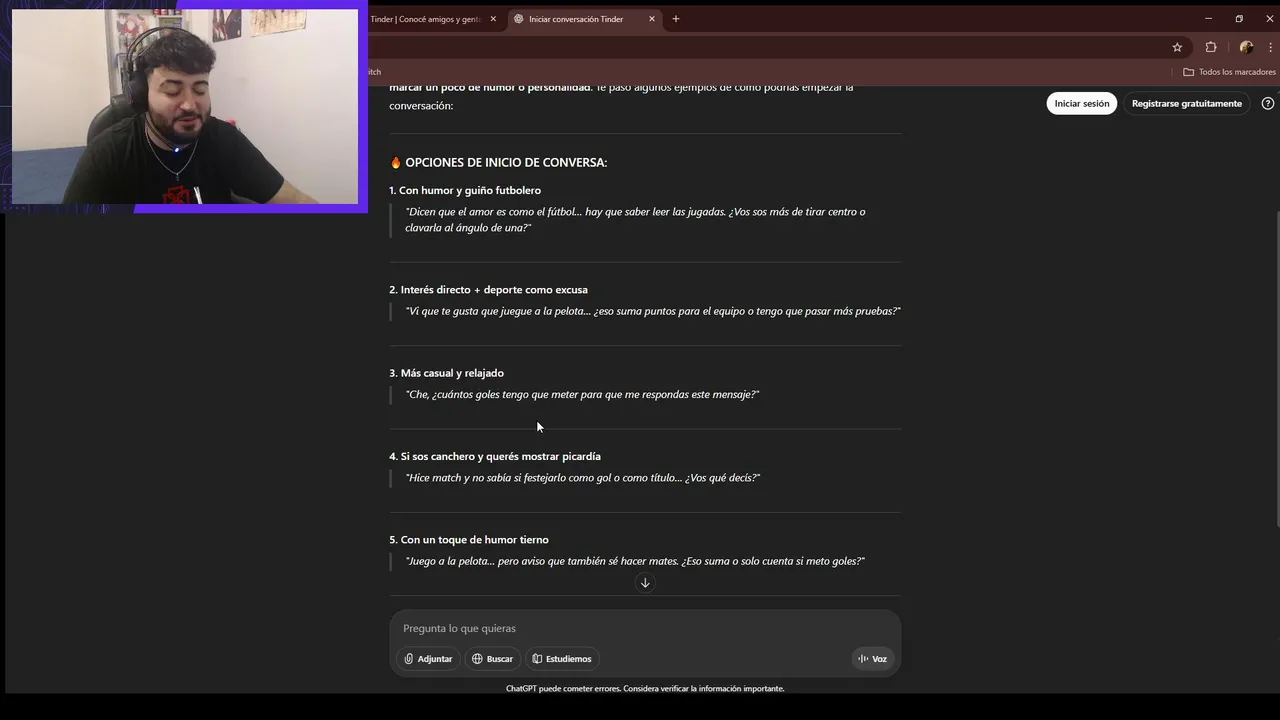Start Voz voice mode
This screenshot has height=720, width=1280.
[873, 659]
